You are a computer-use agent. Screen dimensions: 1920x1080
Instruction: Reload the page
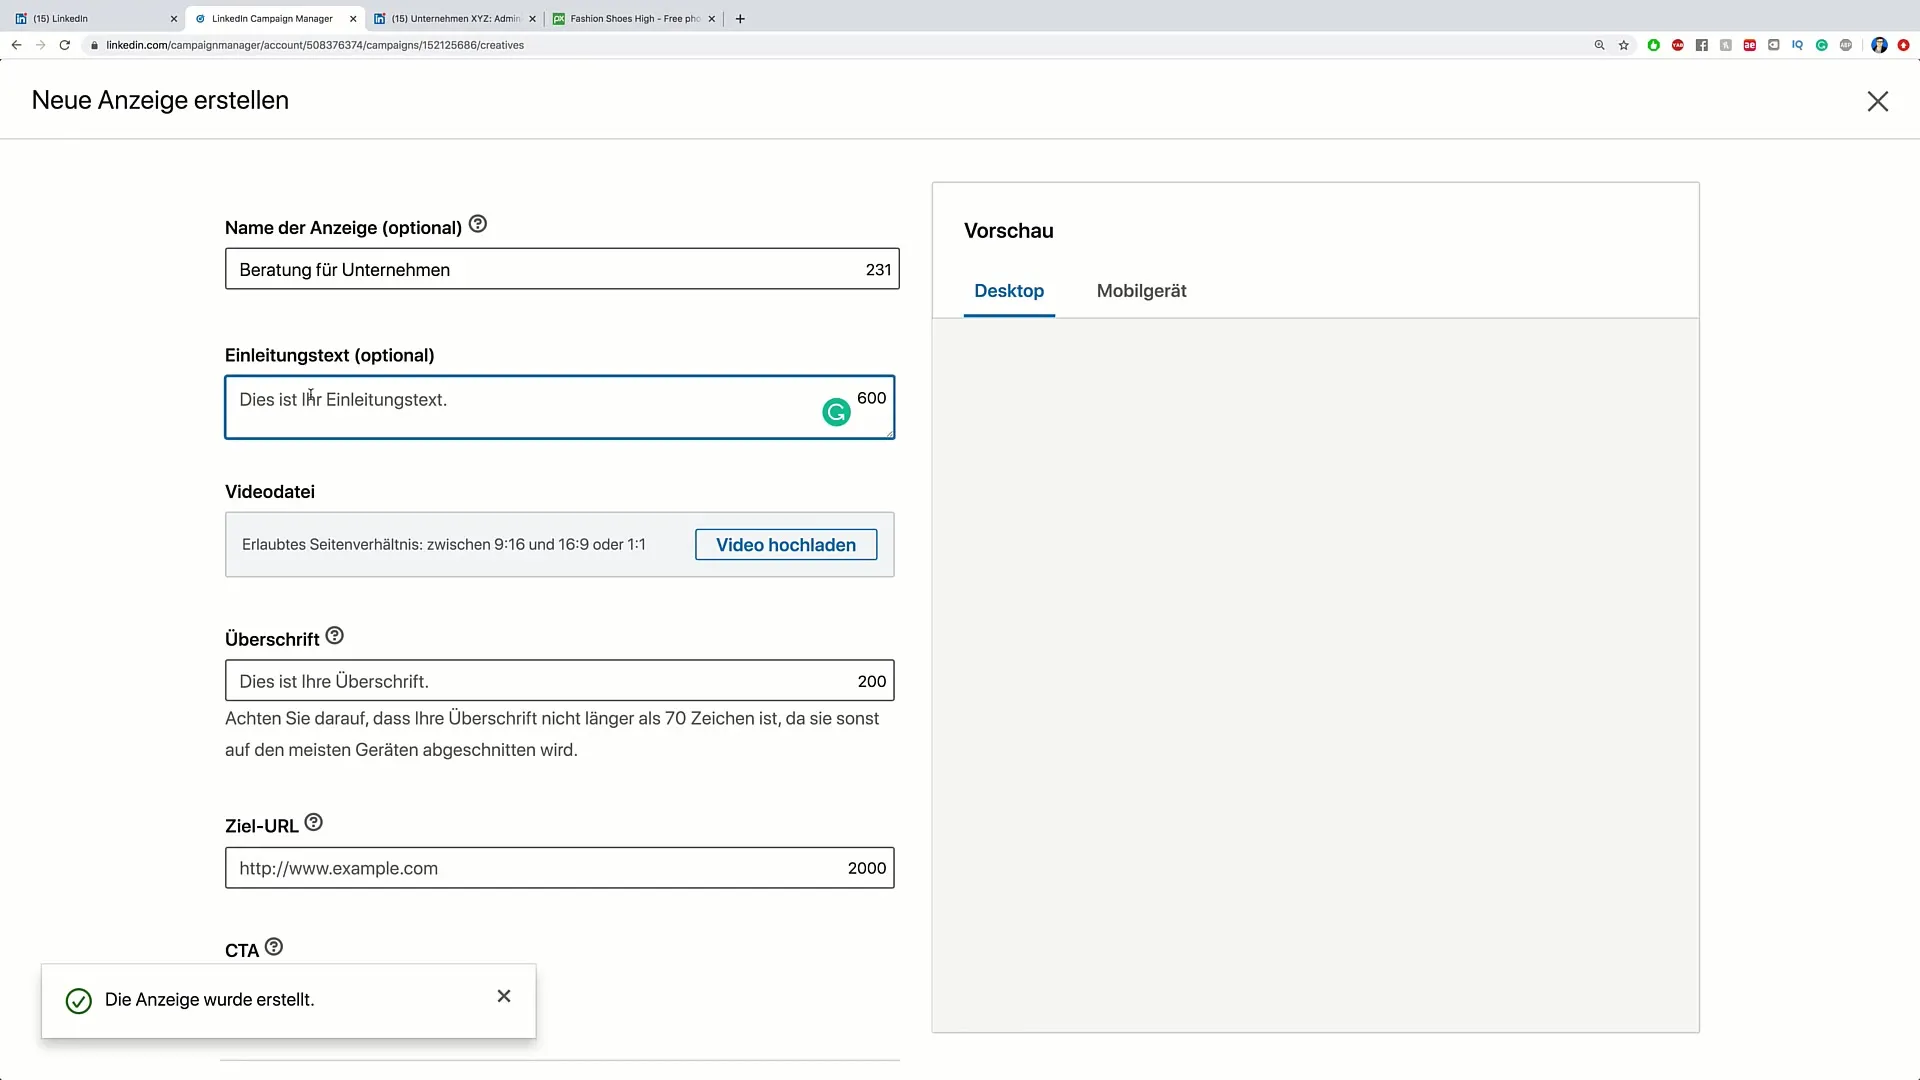pyautogui.click(x=65, y=45)
